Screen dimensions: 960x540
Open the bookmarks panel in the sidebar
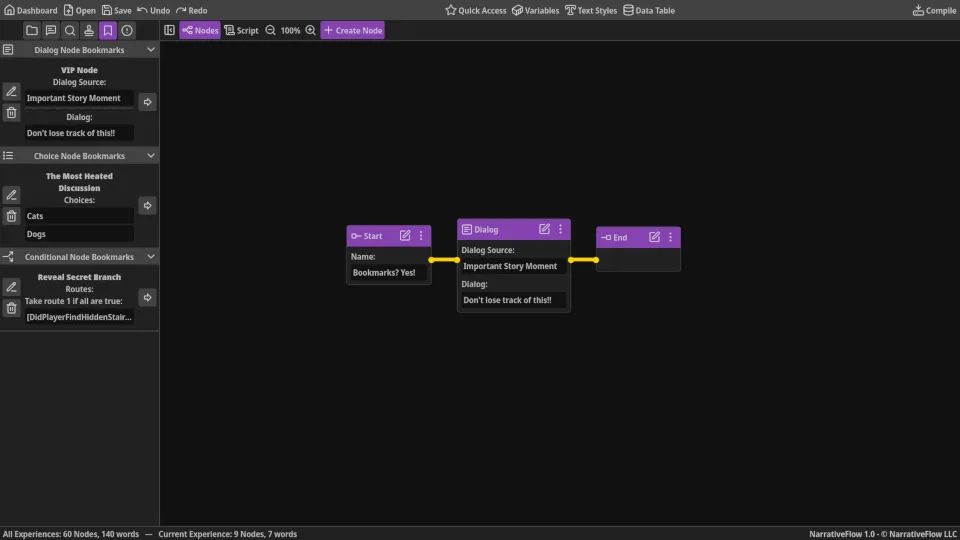108,30
